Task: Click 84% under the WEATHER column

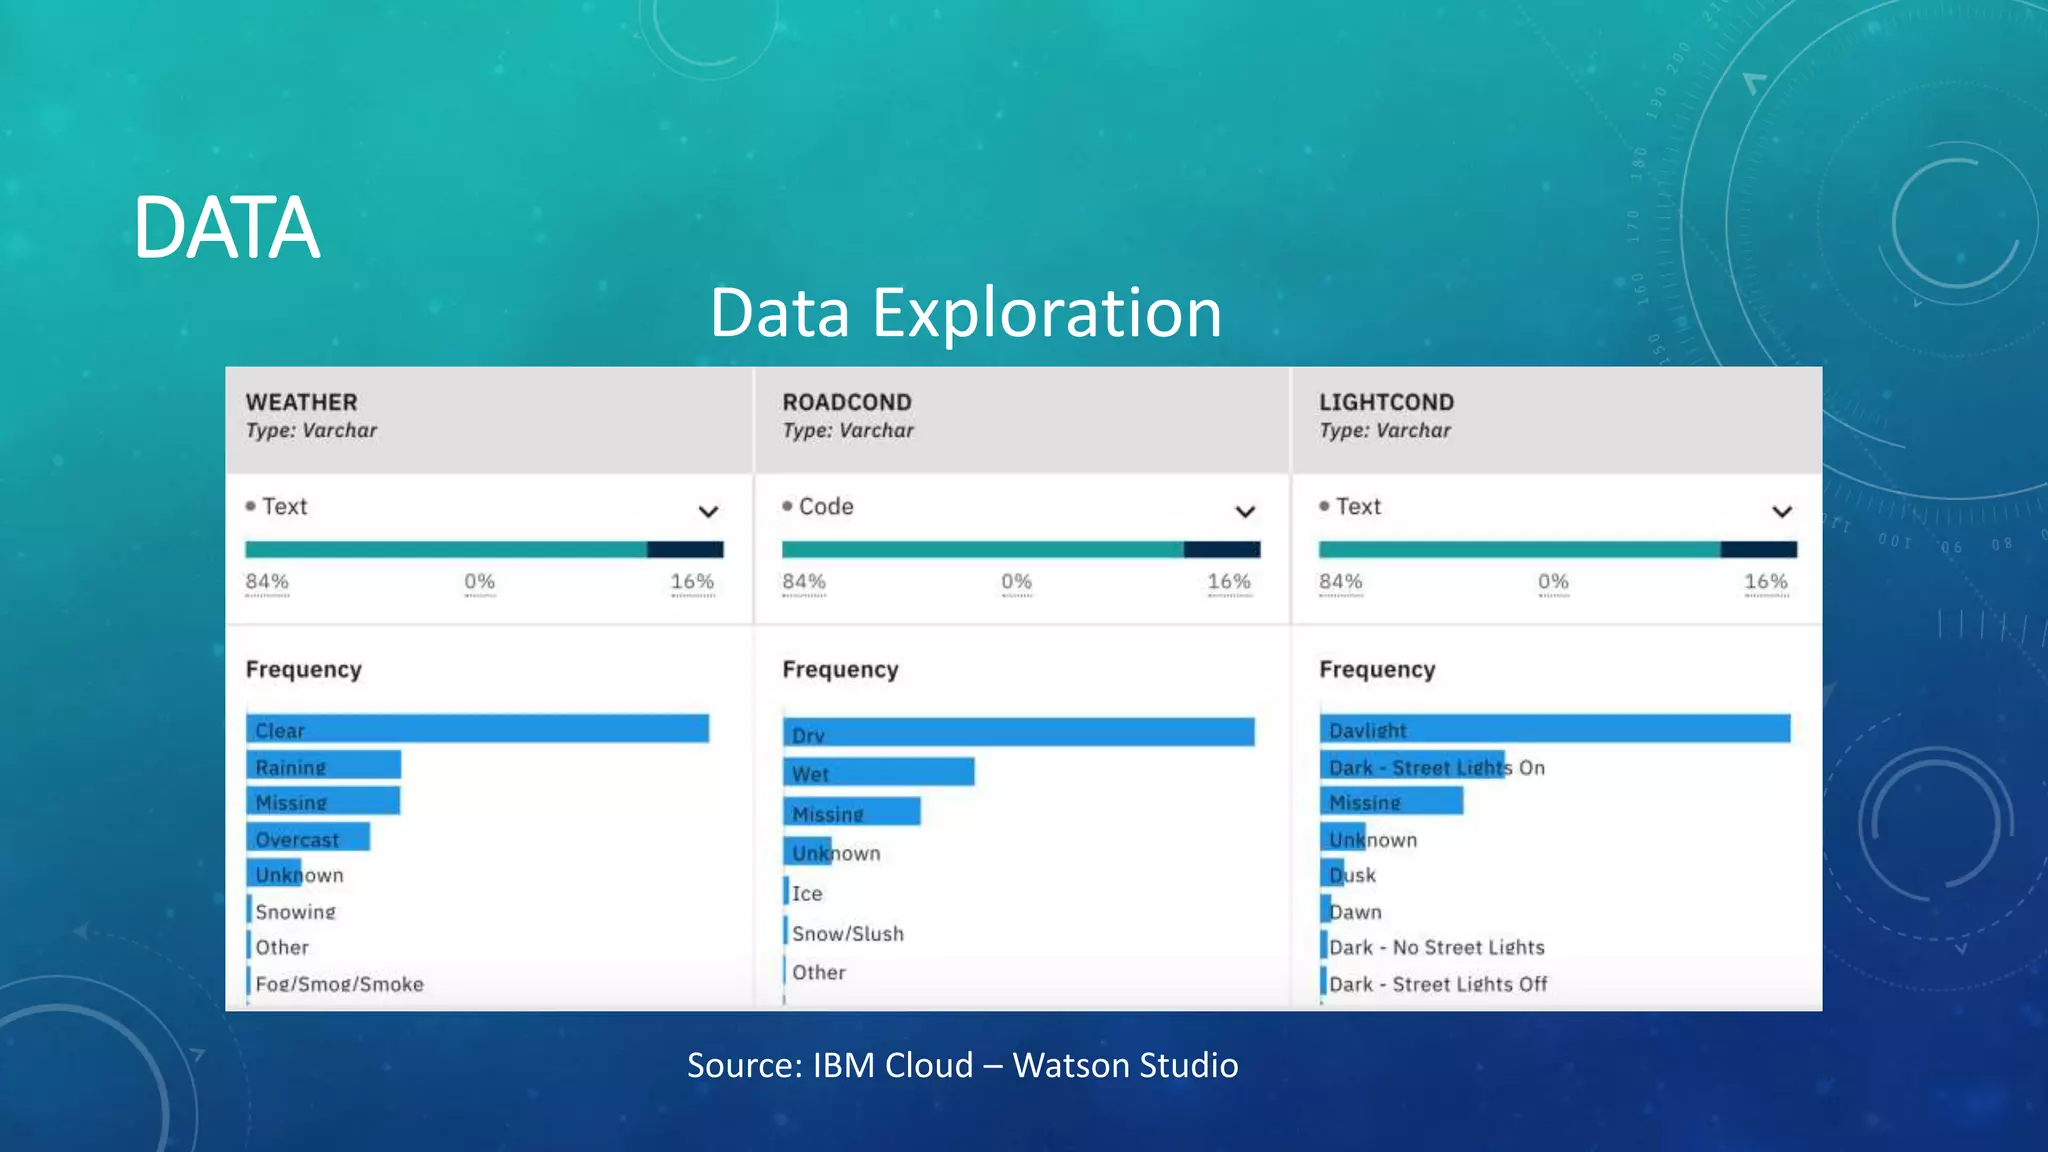Action: click(x=267, y=581)
